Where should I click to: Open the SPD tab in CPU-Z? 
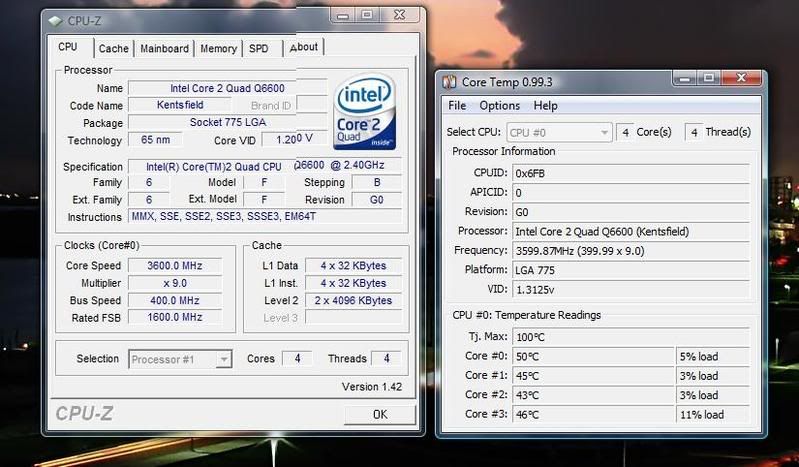point(258,48)
